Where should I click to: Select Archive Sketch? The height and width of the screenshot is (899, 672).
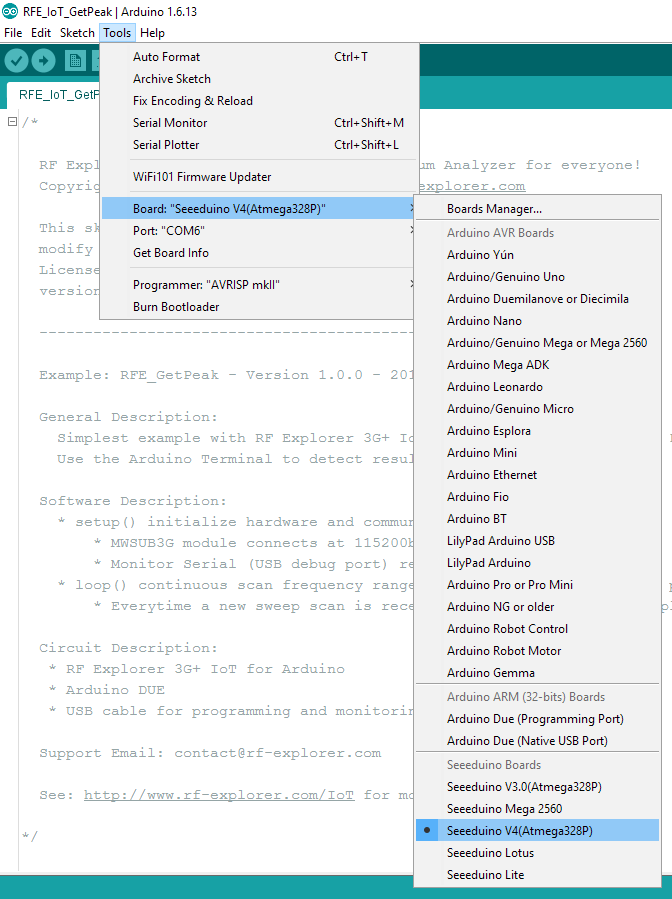(257, 79)
